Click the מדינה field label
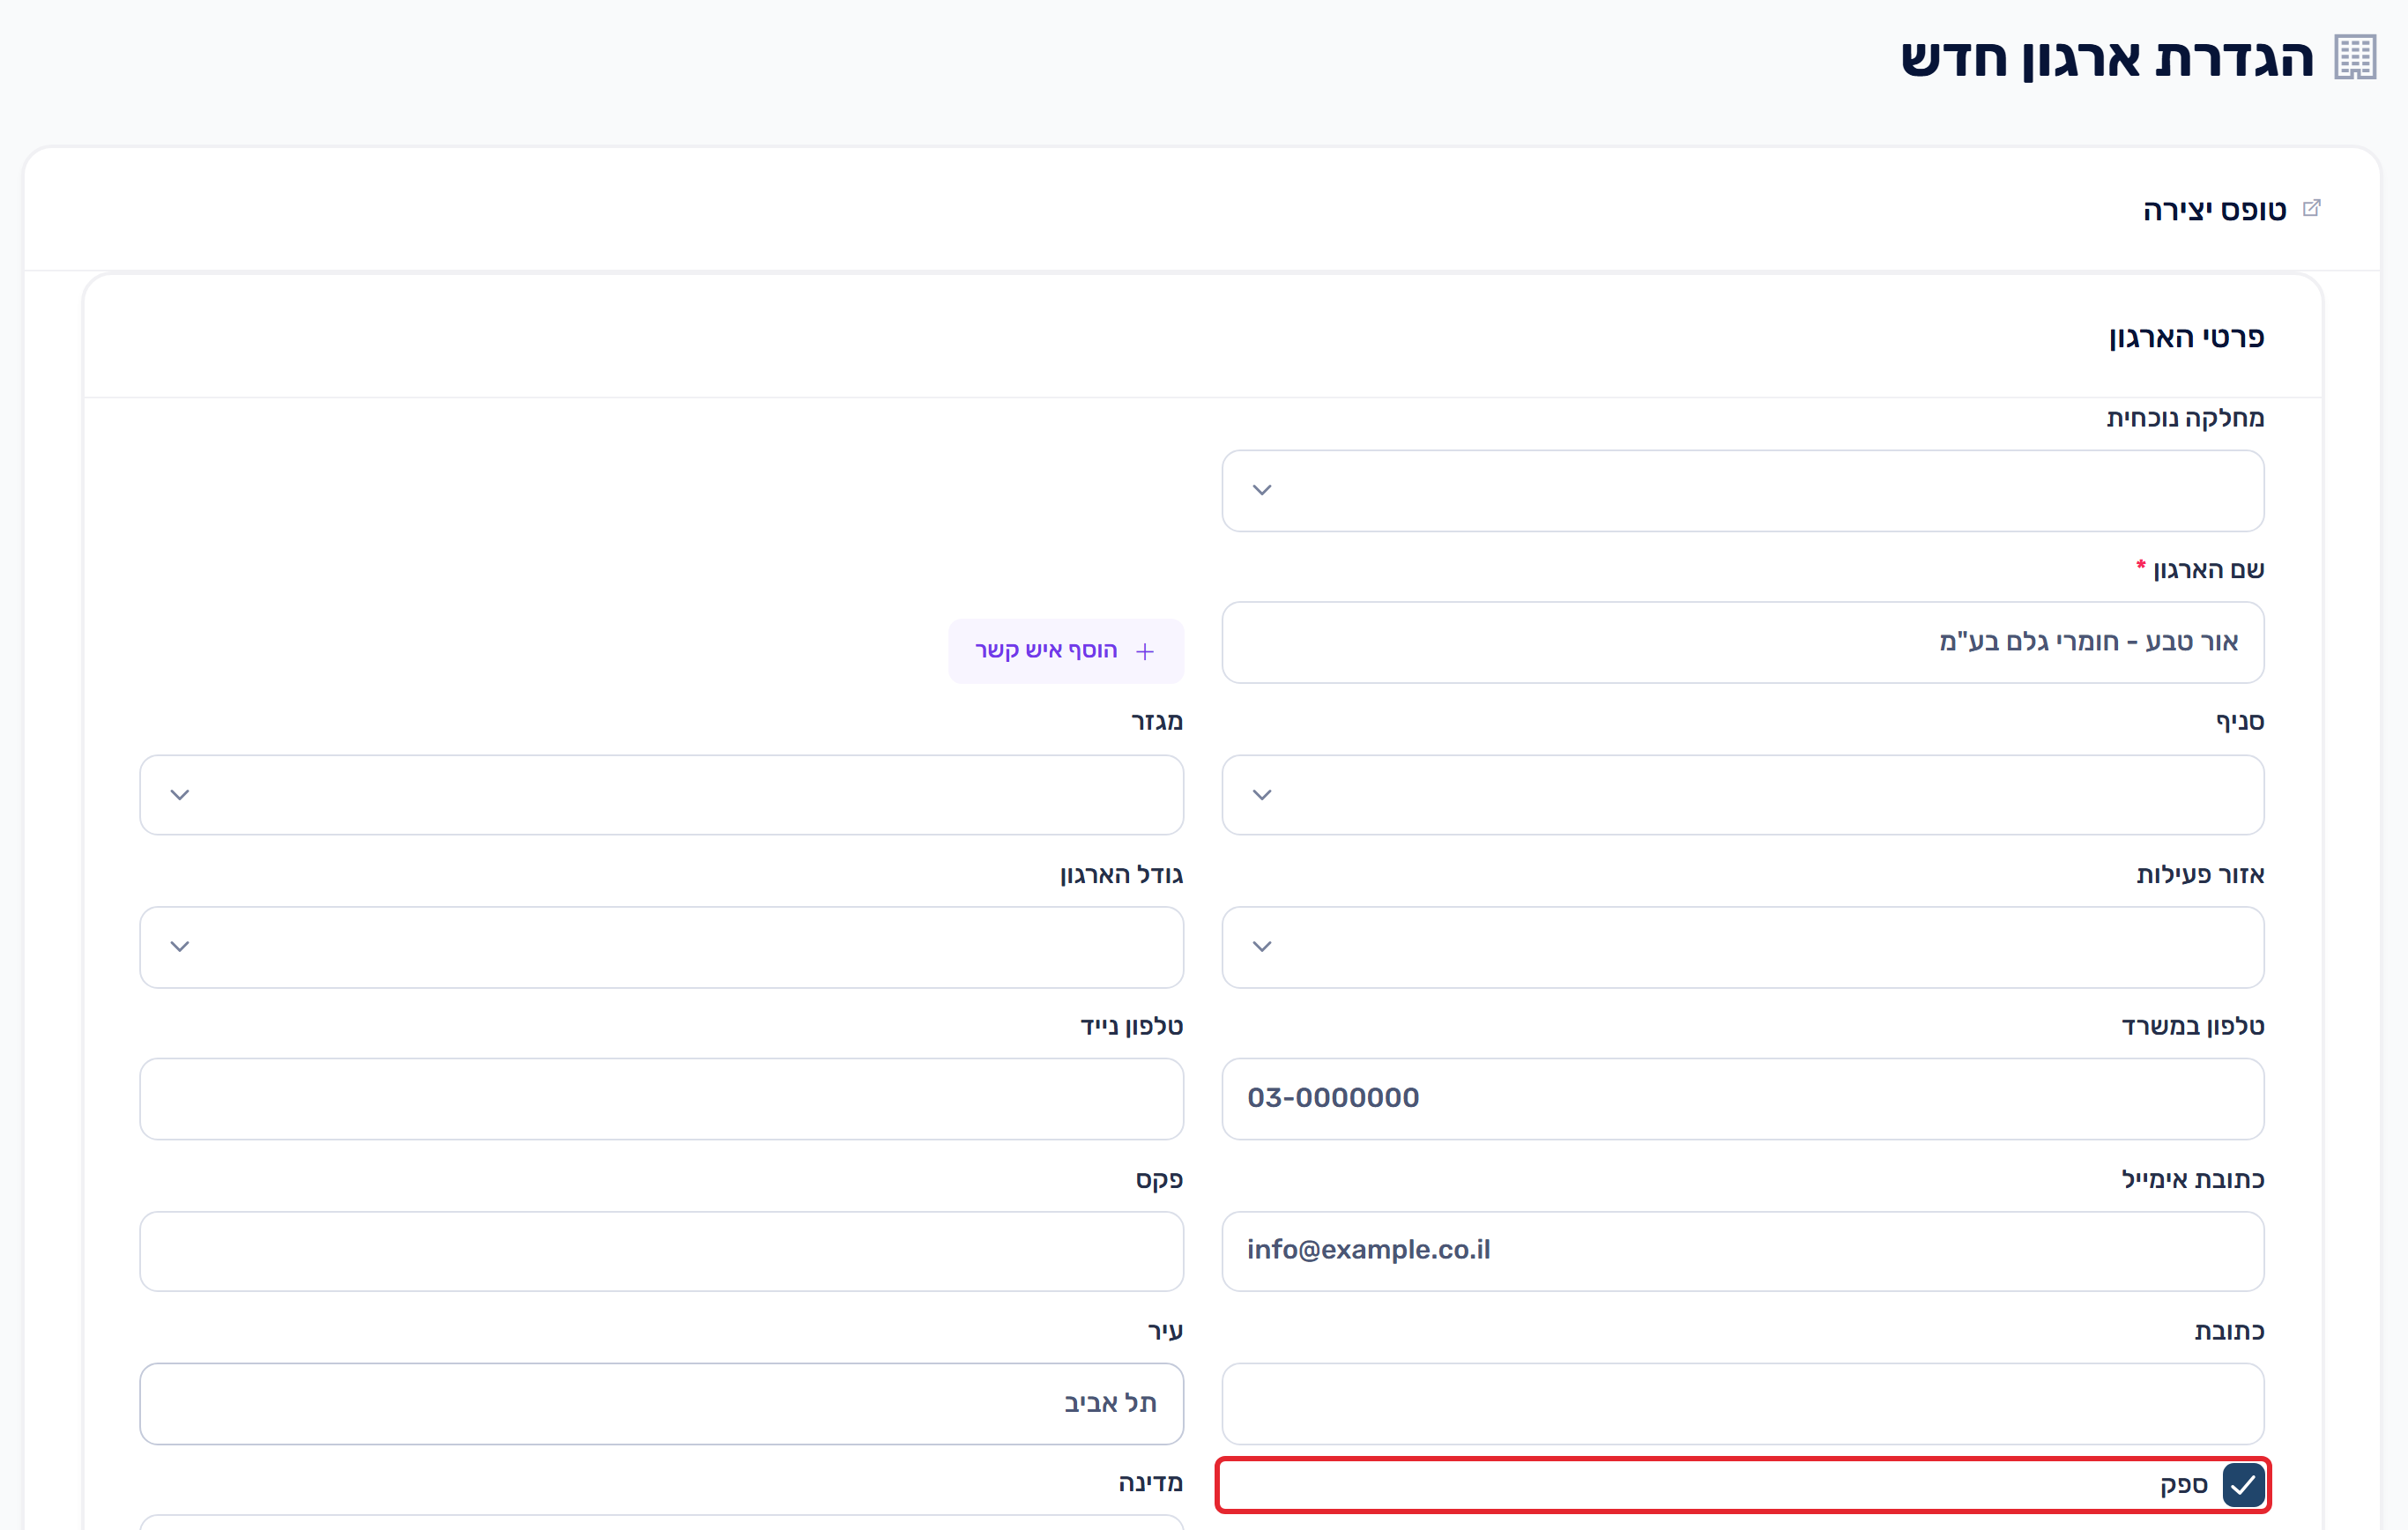Viewport: 2408px width, 1530px height. pyautogui.click(x=1150, y=1482)
